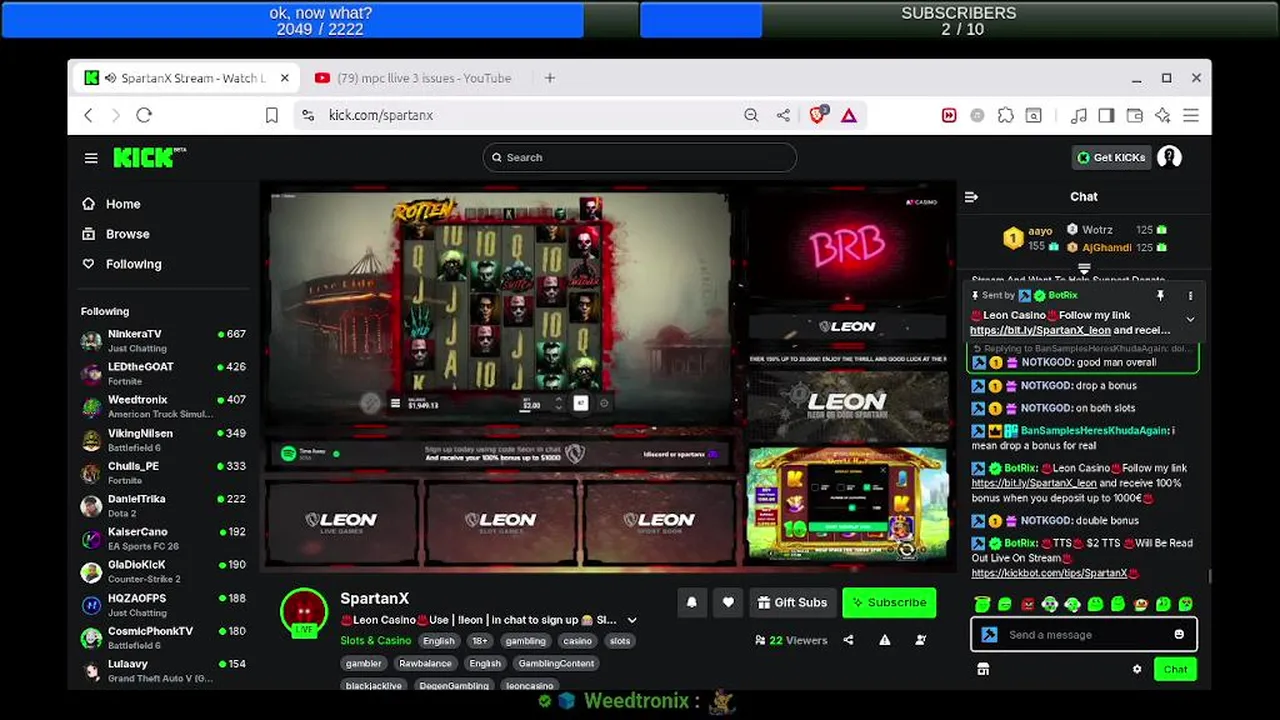The width and height of the screenshot is (1280, 720).
Task: Open LEDtheGOAT channel from Following list
Action: coord(163,373)
